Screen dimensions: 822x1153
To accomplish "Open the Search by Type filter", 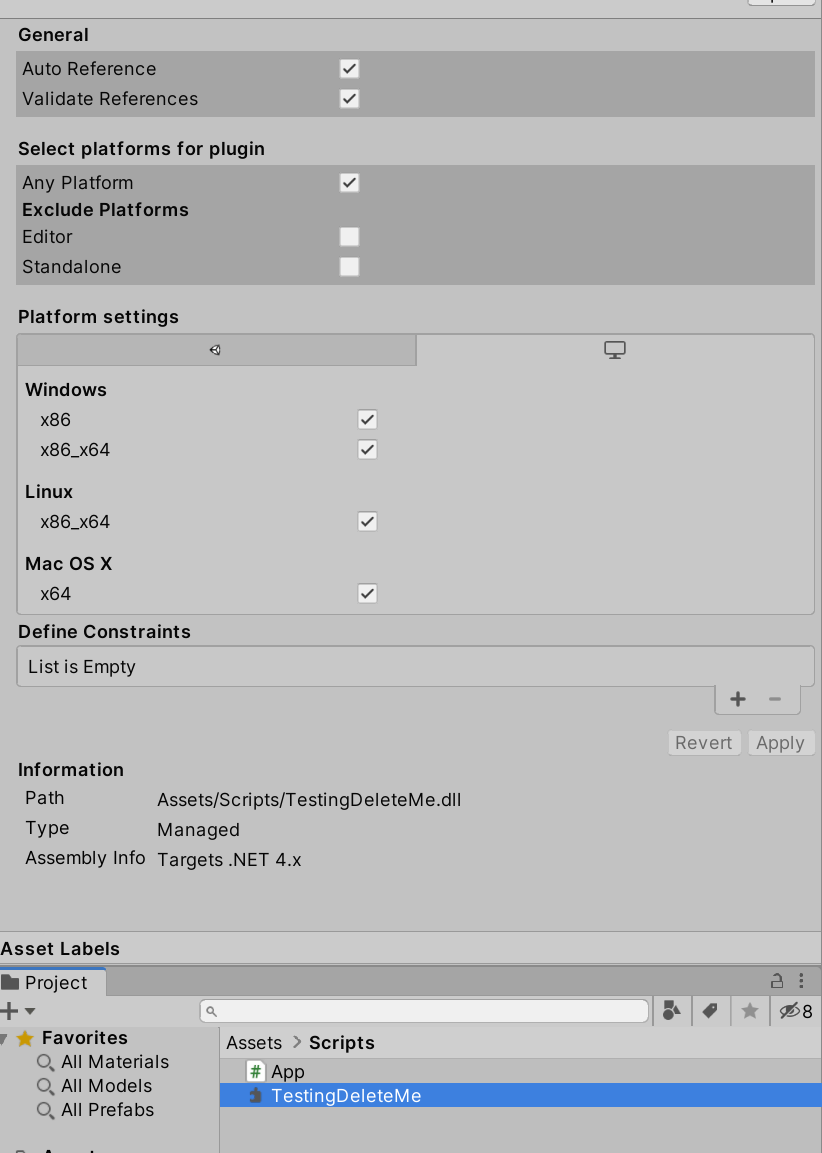I will 672,1011.
